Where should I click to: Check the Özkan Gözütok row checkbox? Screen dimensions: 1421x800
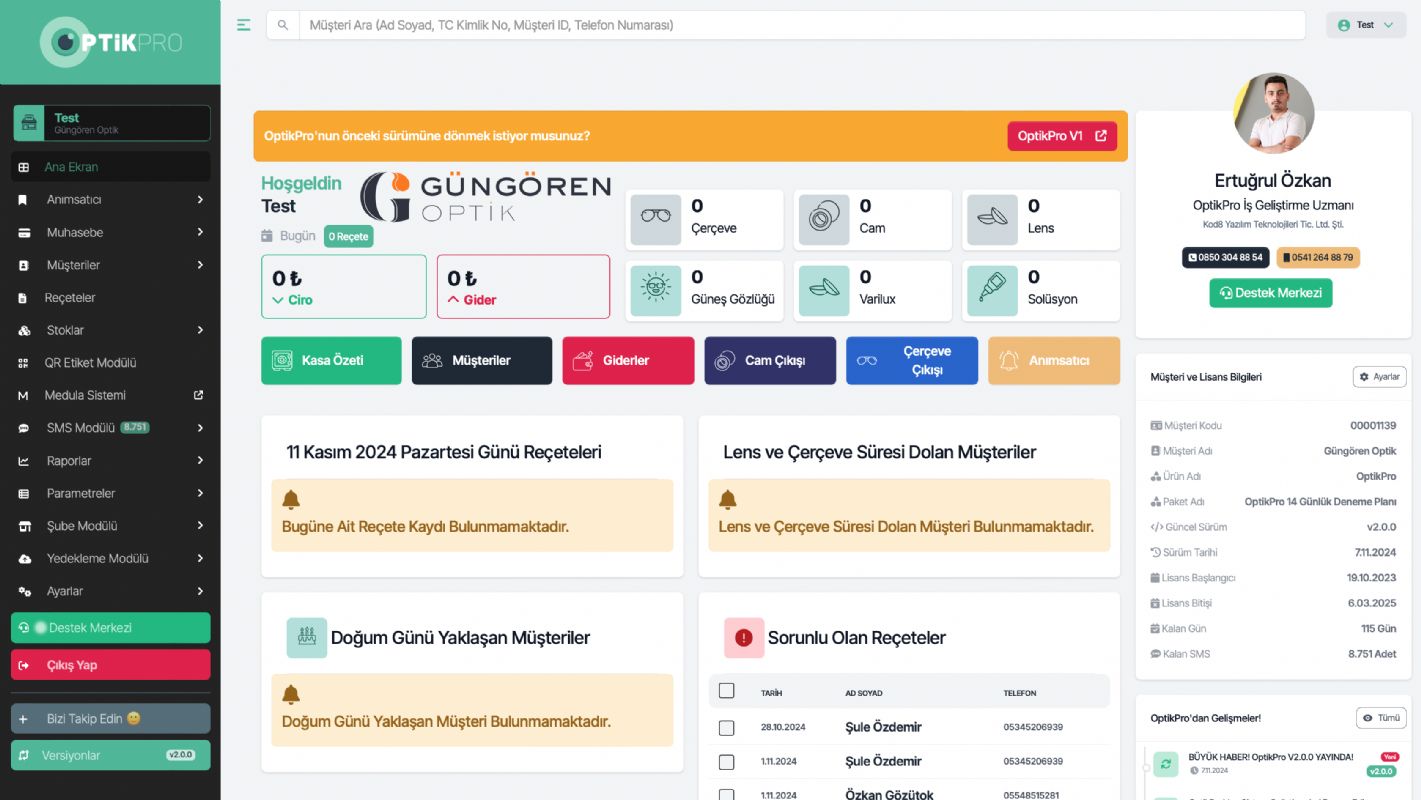727,795
